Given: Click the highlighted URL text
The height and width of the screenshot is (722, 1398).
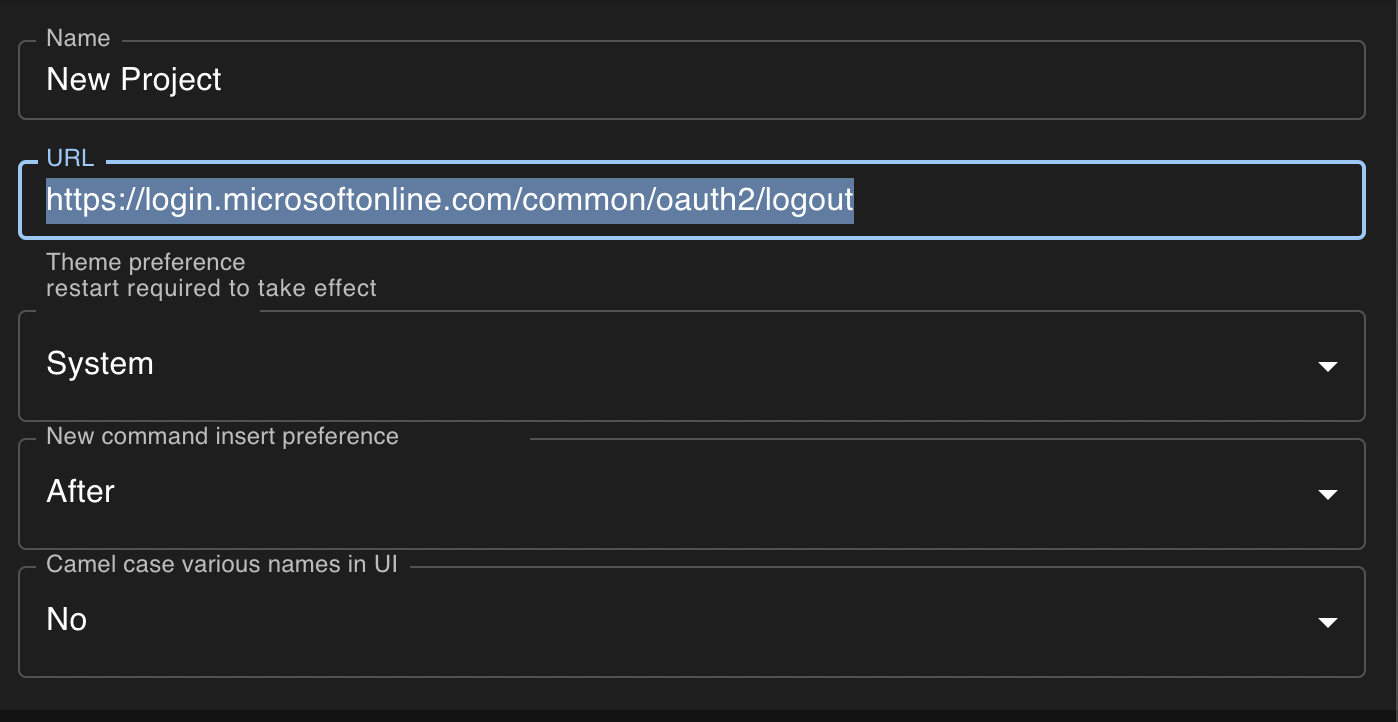Looking at the screenshot, I should pos(450,200).
